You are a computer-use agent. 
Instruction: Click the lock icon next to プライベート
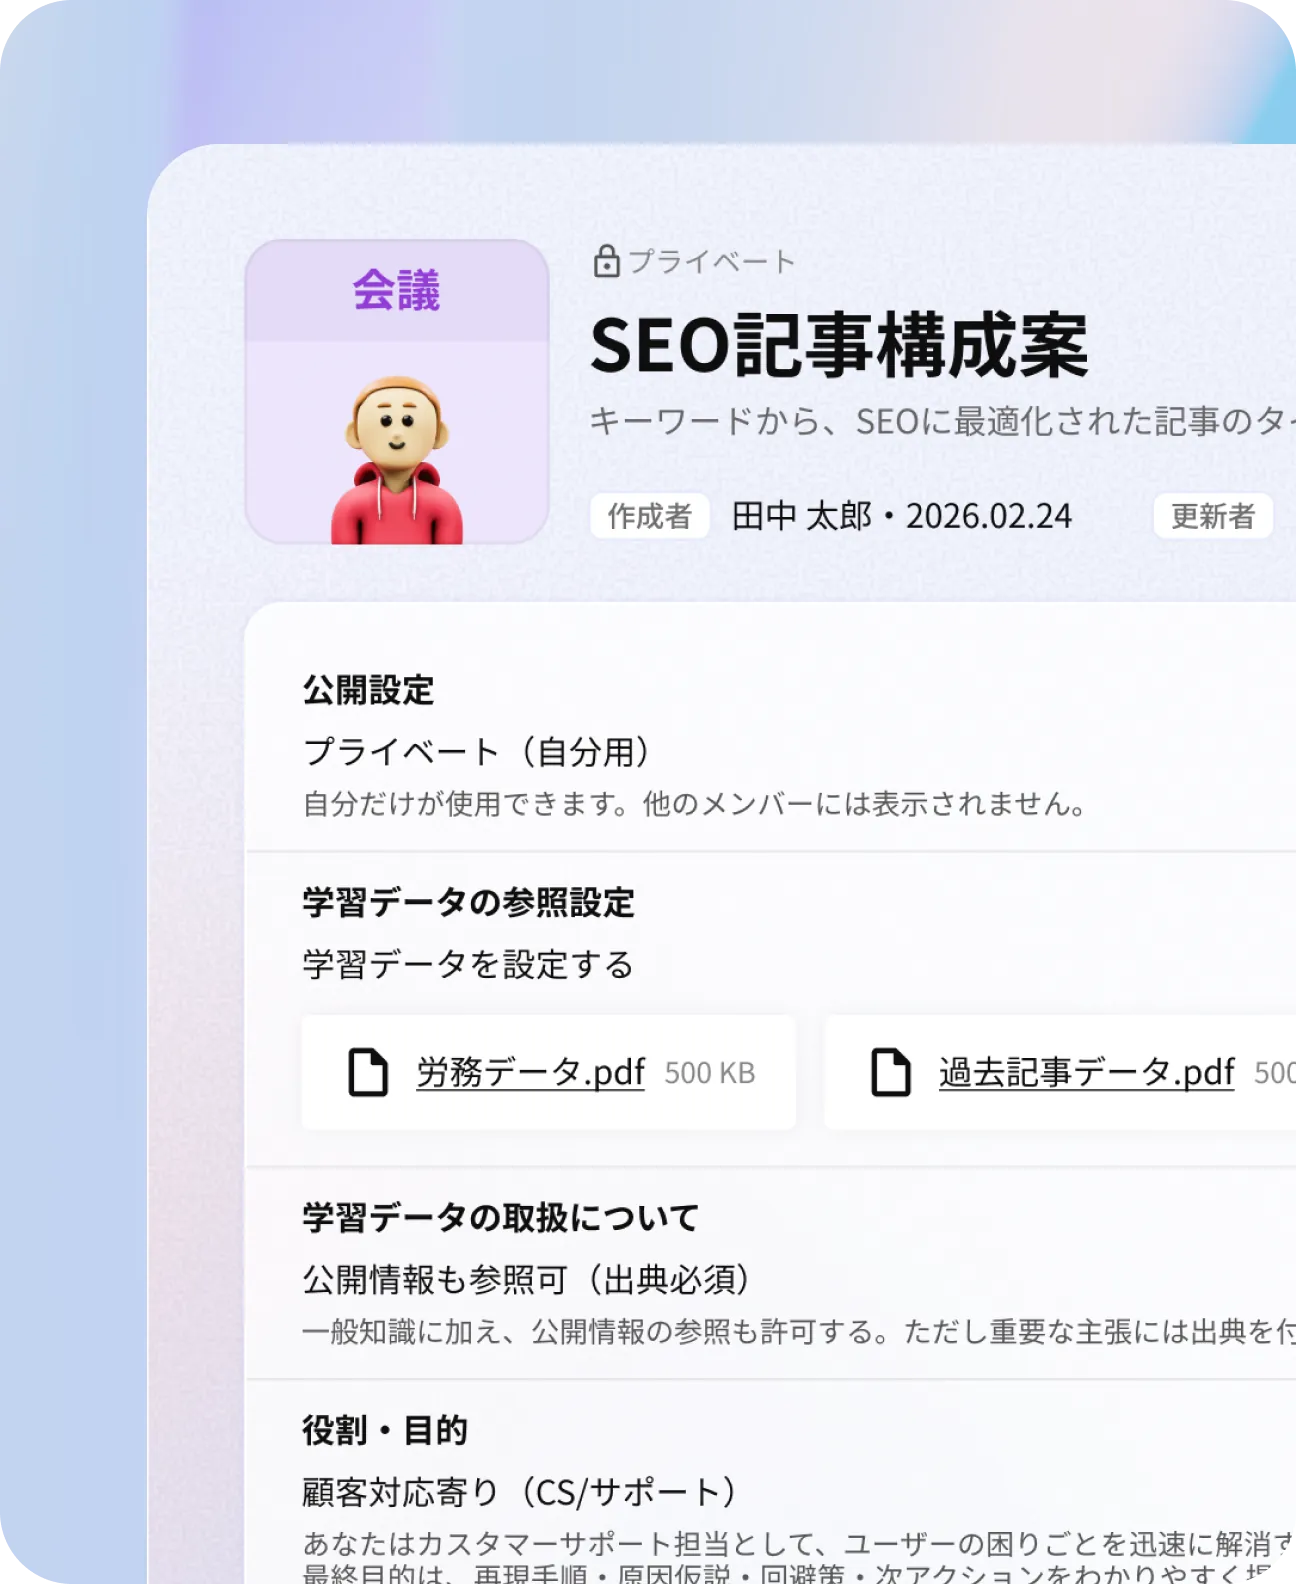pyautogui.click(x=607, y=261)
